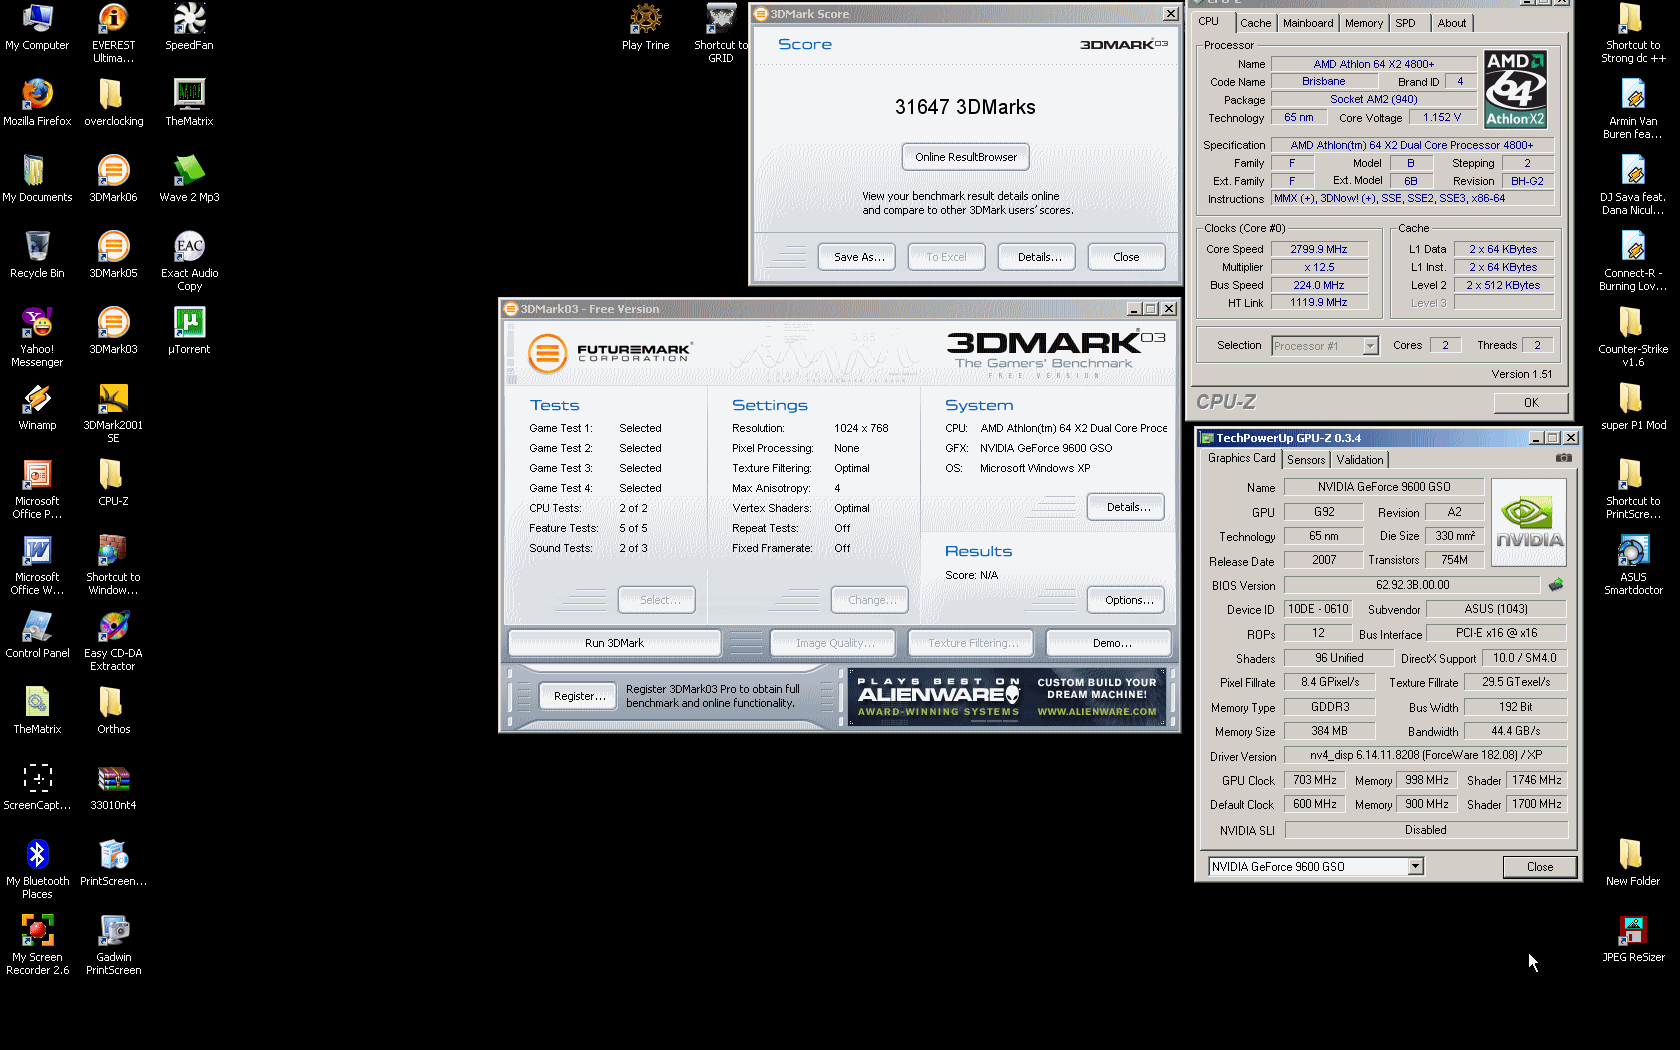Open JPEG ReSizer desktop icon

coord(1633,939)
